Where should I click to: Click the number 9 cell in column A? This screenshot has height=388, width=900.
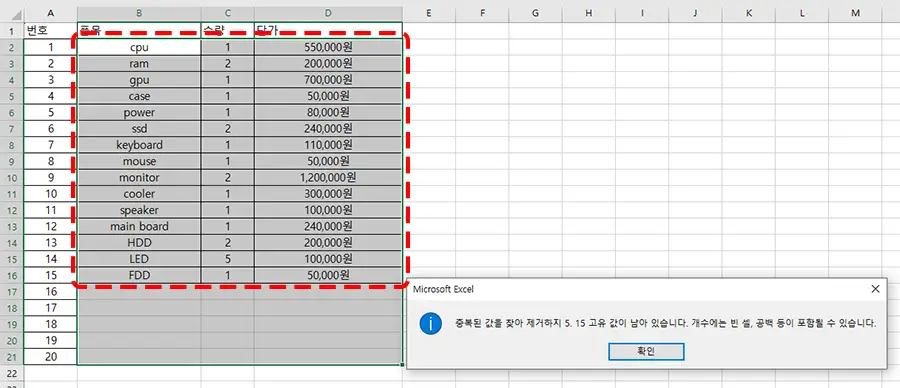51,177
